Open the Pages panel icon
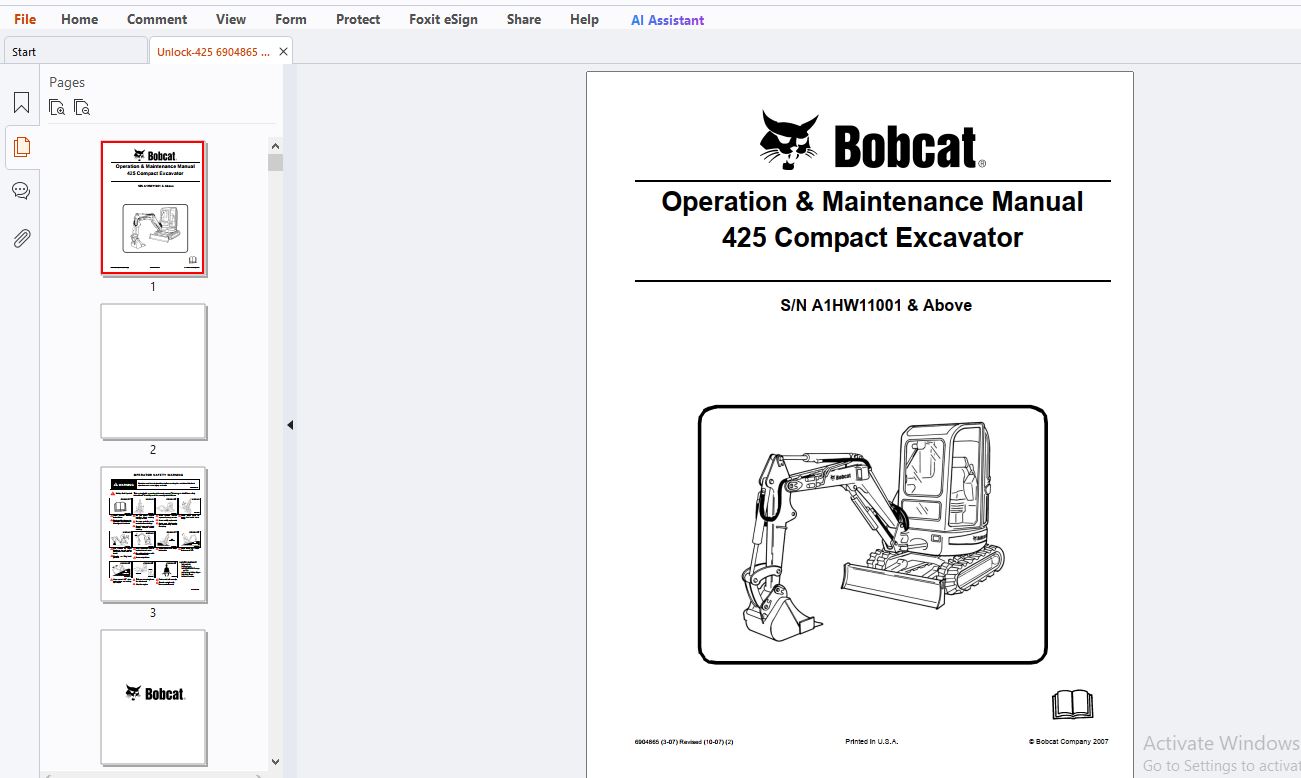This screenshot has width=1301, height=778. click(21, 148)
